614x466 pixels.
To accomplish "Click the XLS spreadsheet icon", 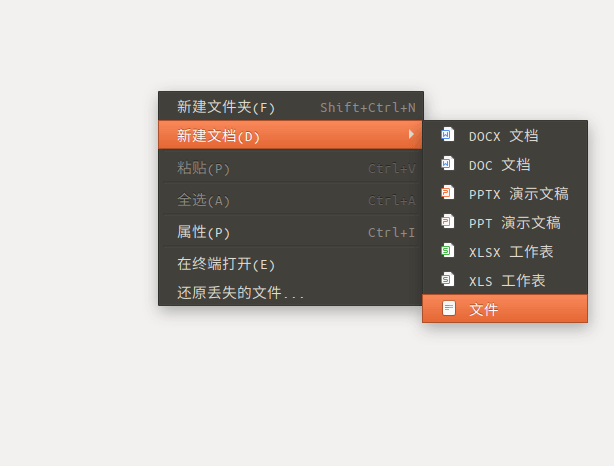I will pos(448,280).
